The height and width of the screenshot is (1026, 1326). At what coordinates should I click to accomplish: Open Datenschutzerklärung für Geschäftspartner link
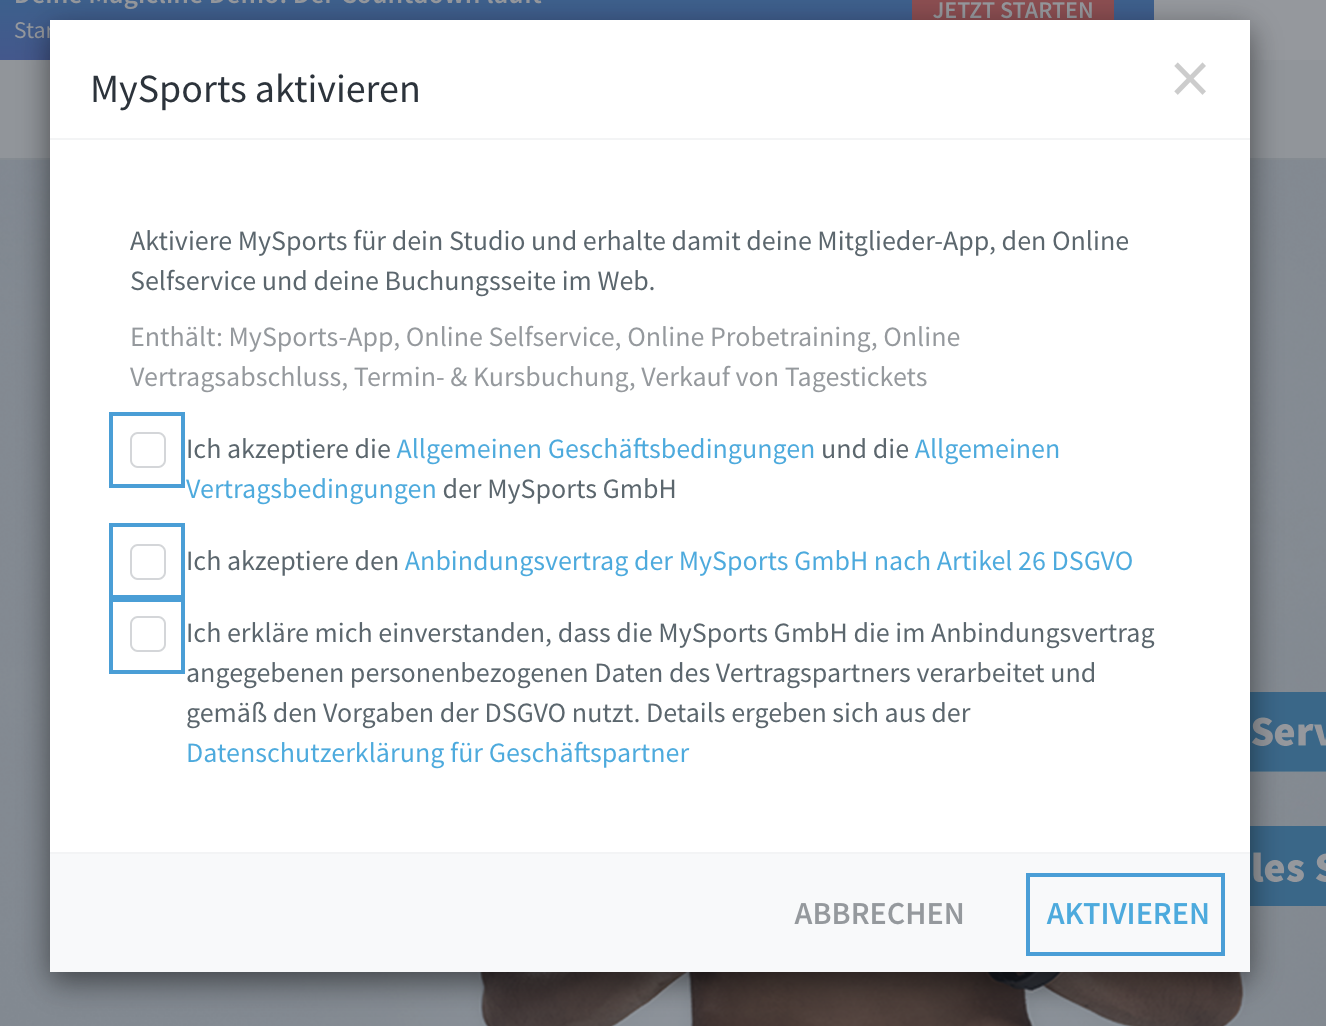pos(438,753)
